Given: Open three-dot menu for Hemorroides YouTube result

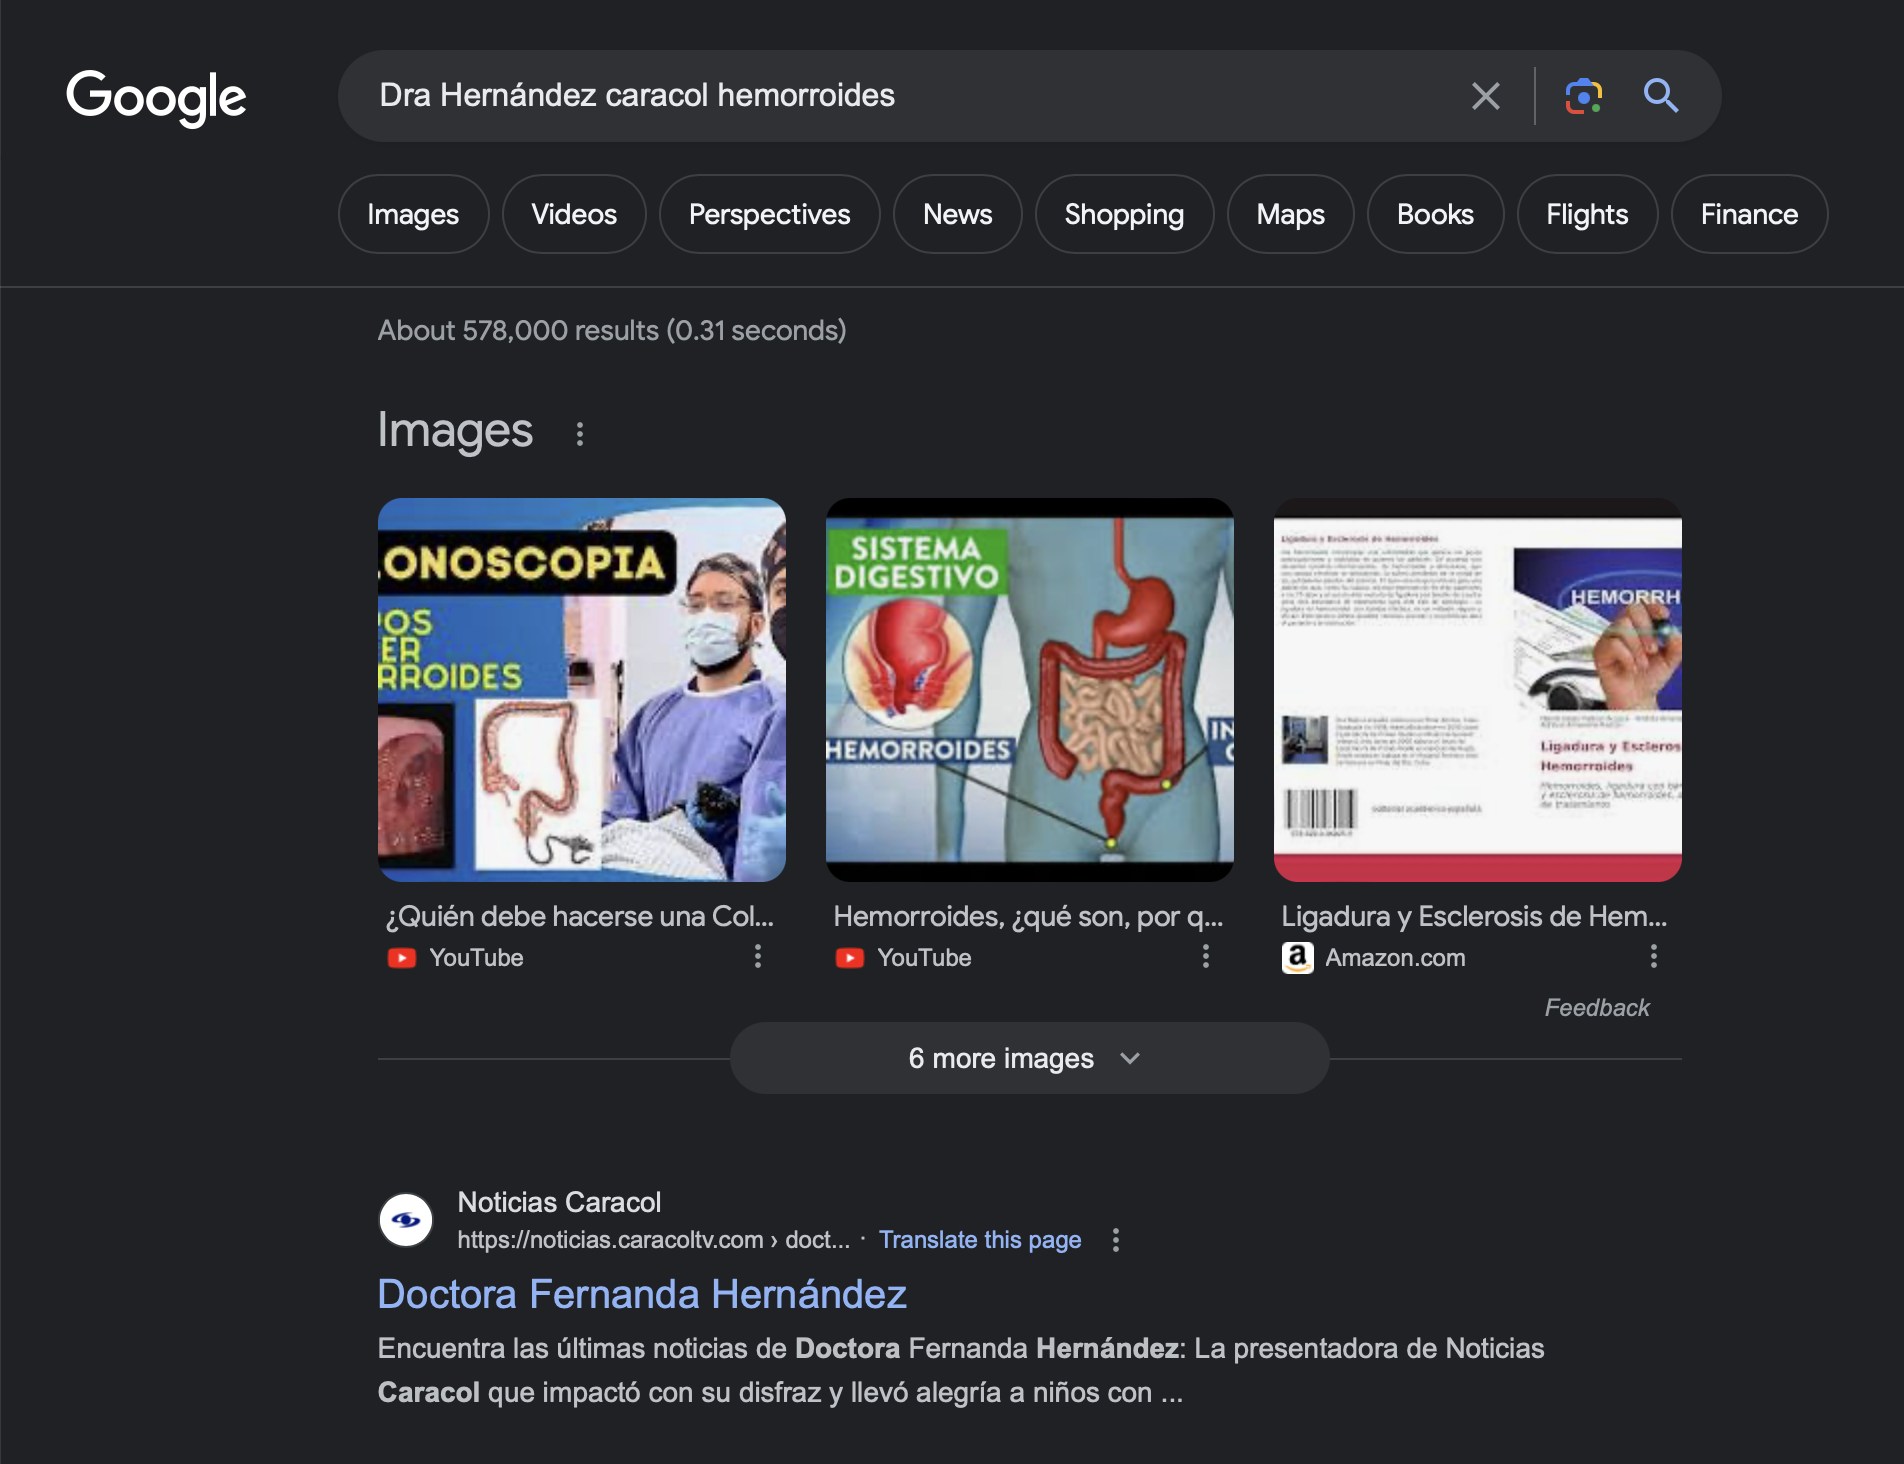Looking at the screenshot, I should [x=1206, y=957].
